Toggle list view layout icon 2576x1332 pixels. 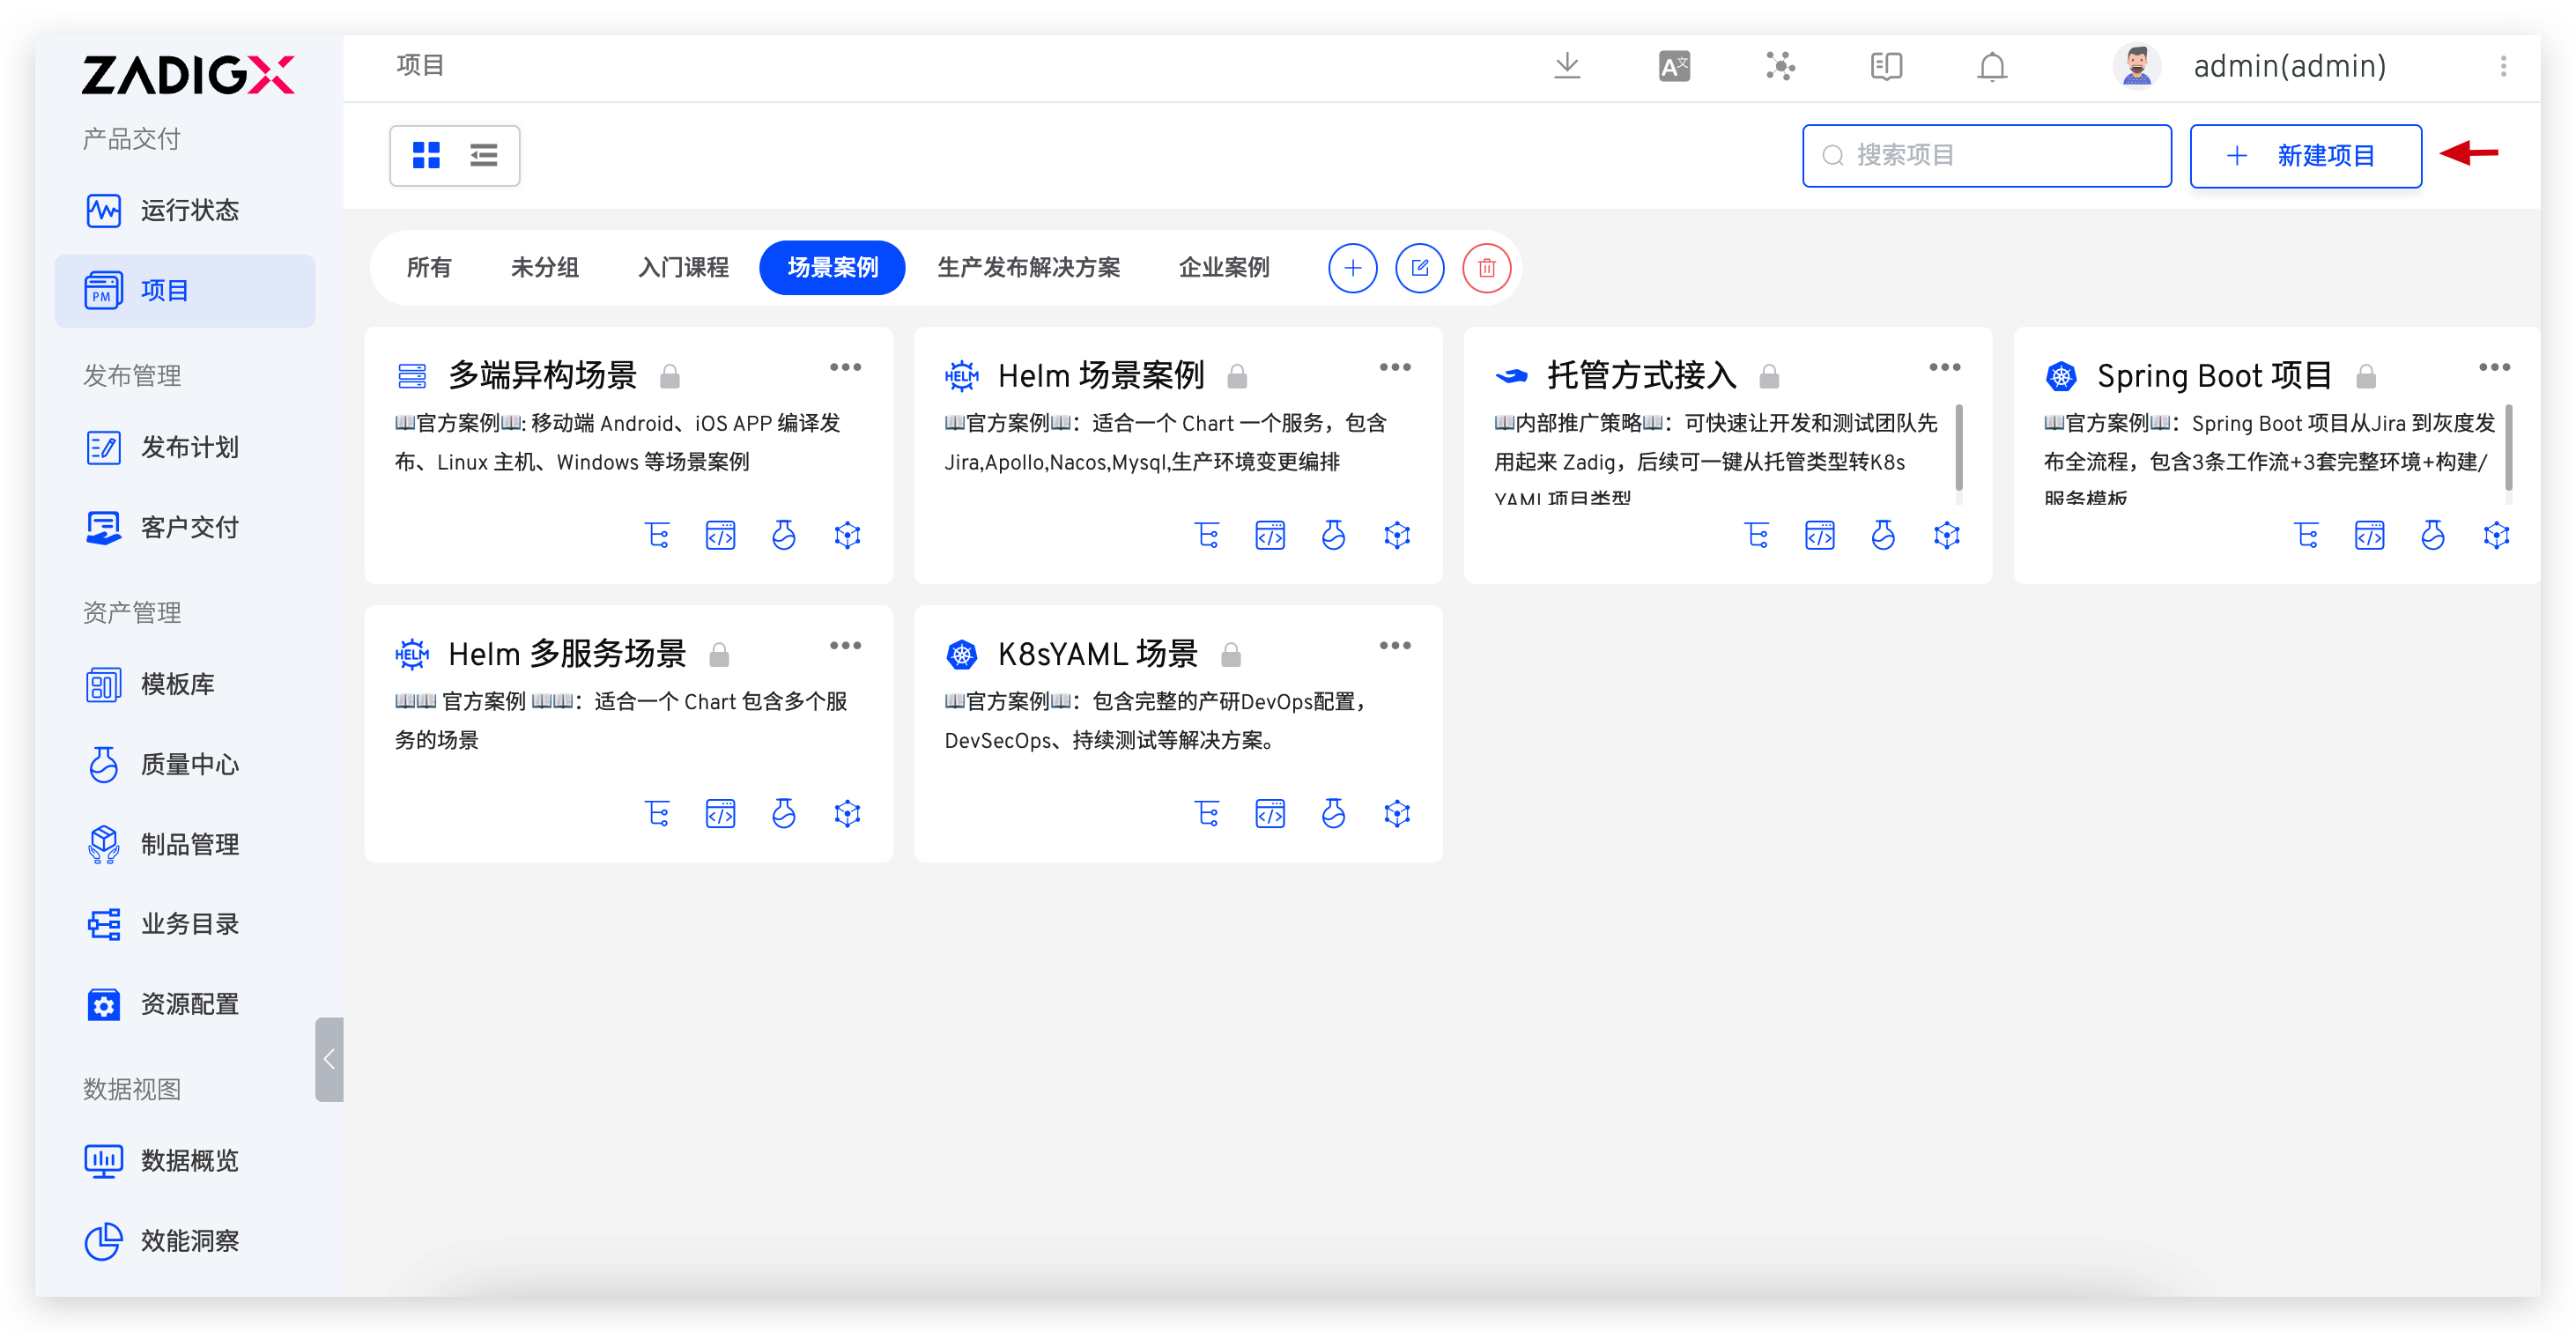click(x=484, y=155)
